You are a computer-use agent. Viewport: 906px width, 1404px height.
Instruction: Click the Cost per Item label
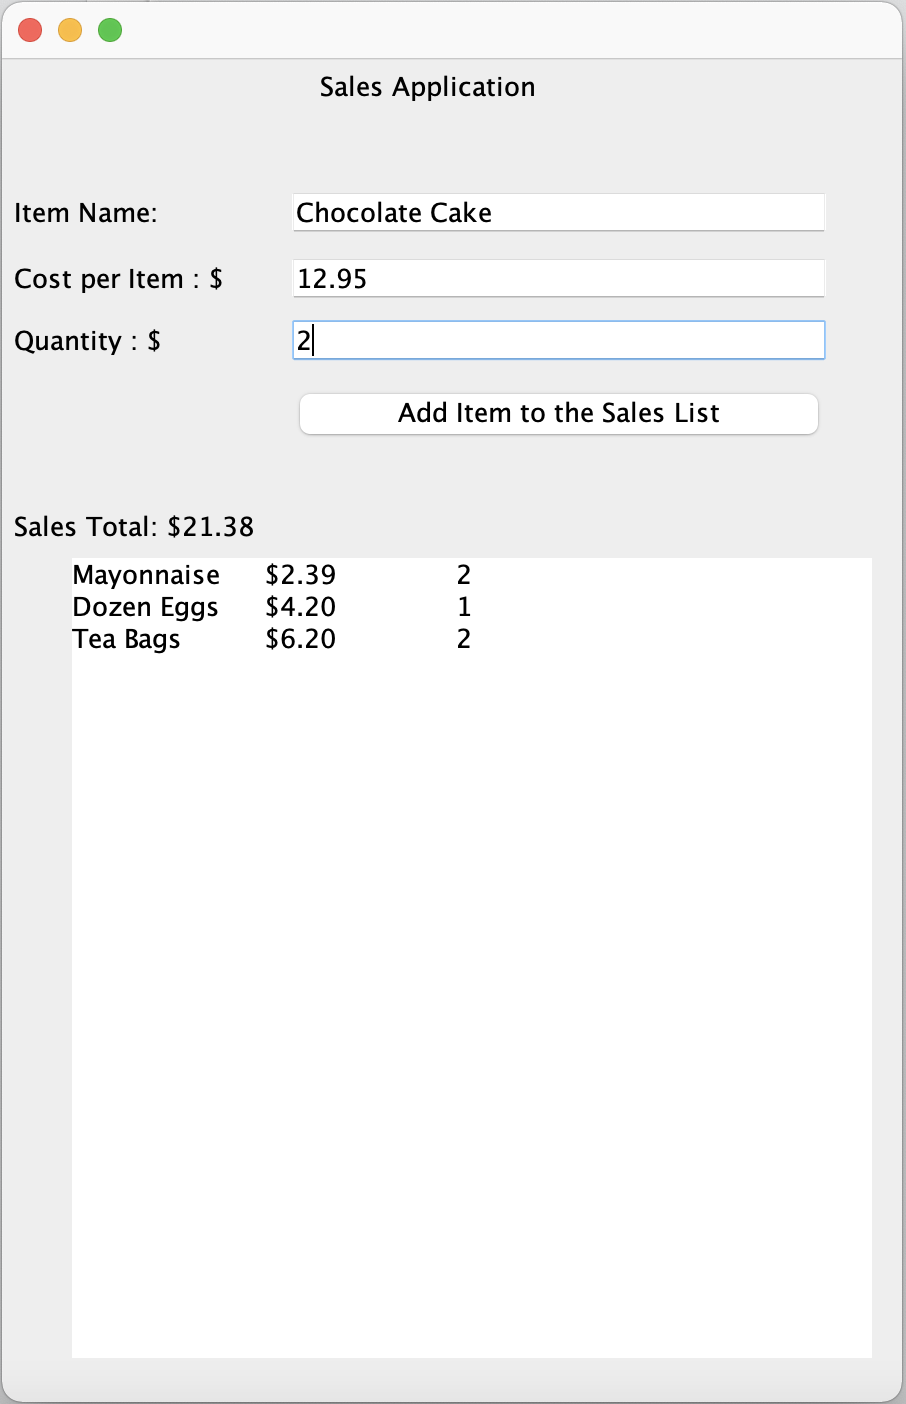pos(118,279)
